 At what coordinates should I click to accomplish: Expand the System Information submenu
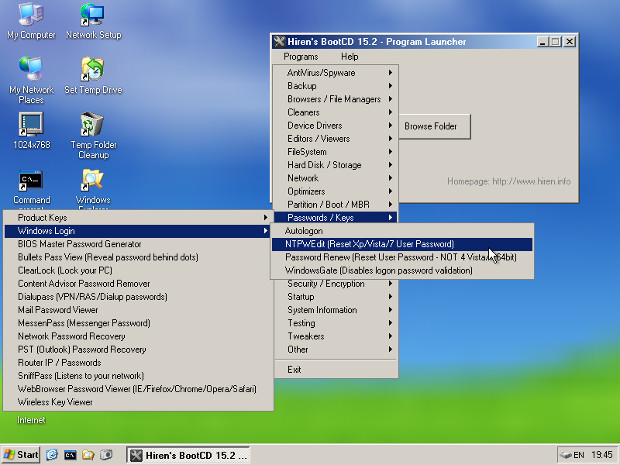(x=336, y=310)
